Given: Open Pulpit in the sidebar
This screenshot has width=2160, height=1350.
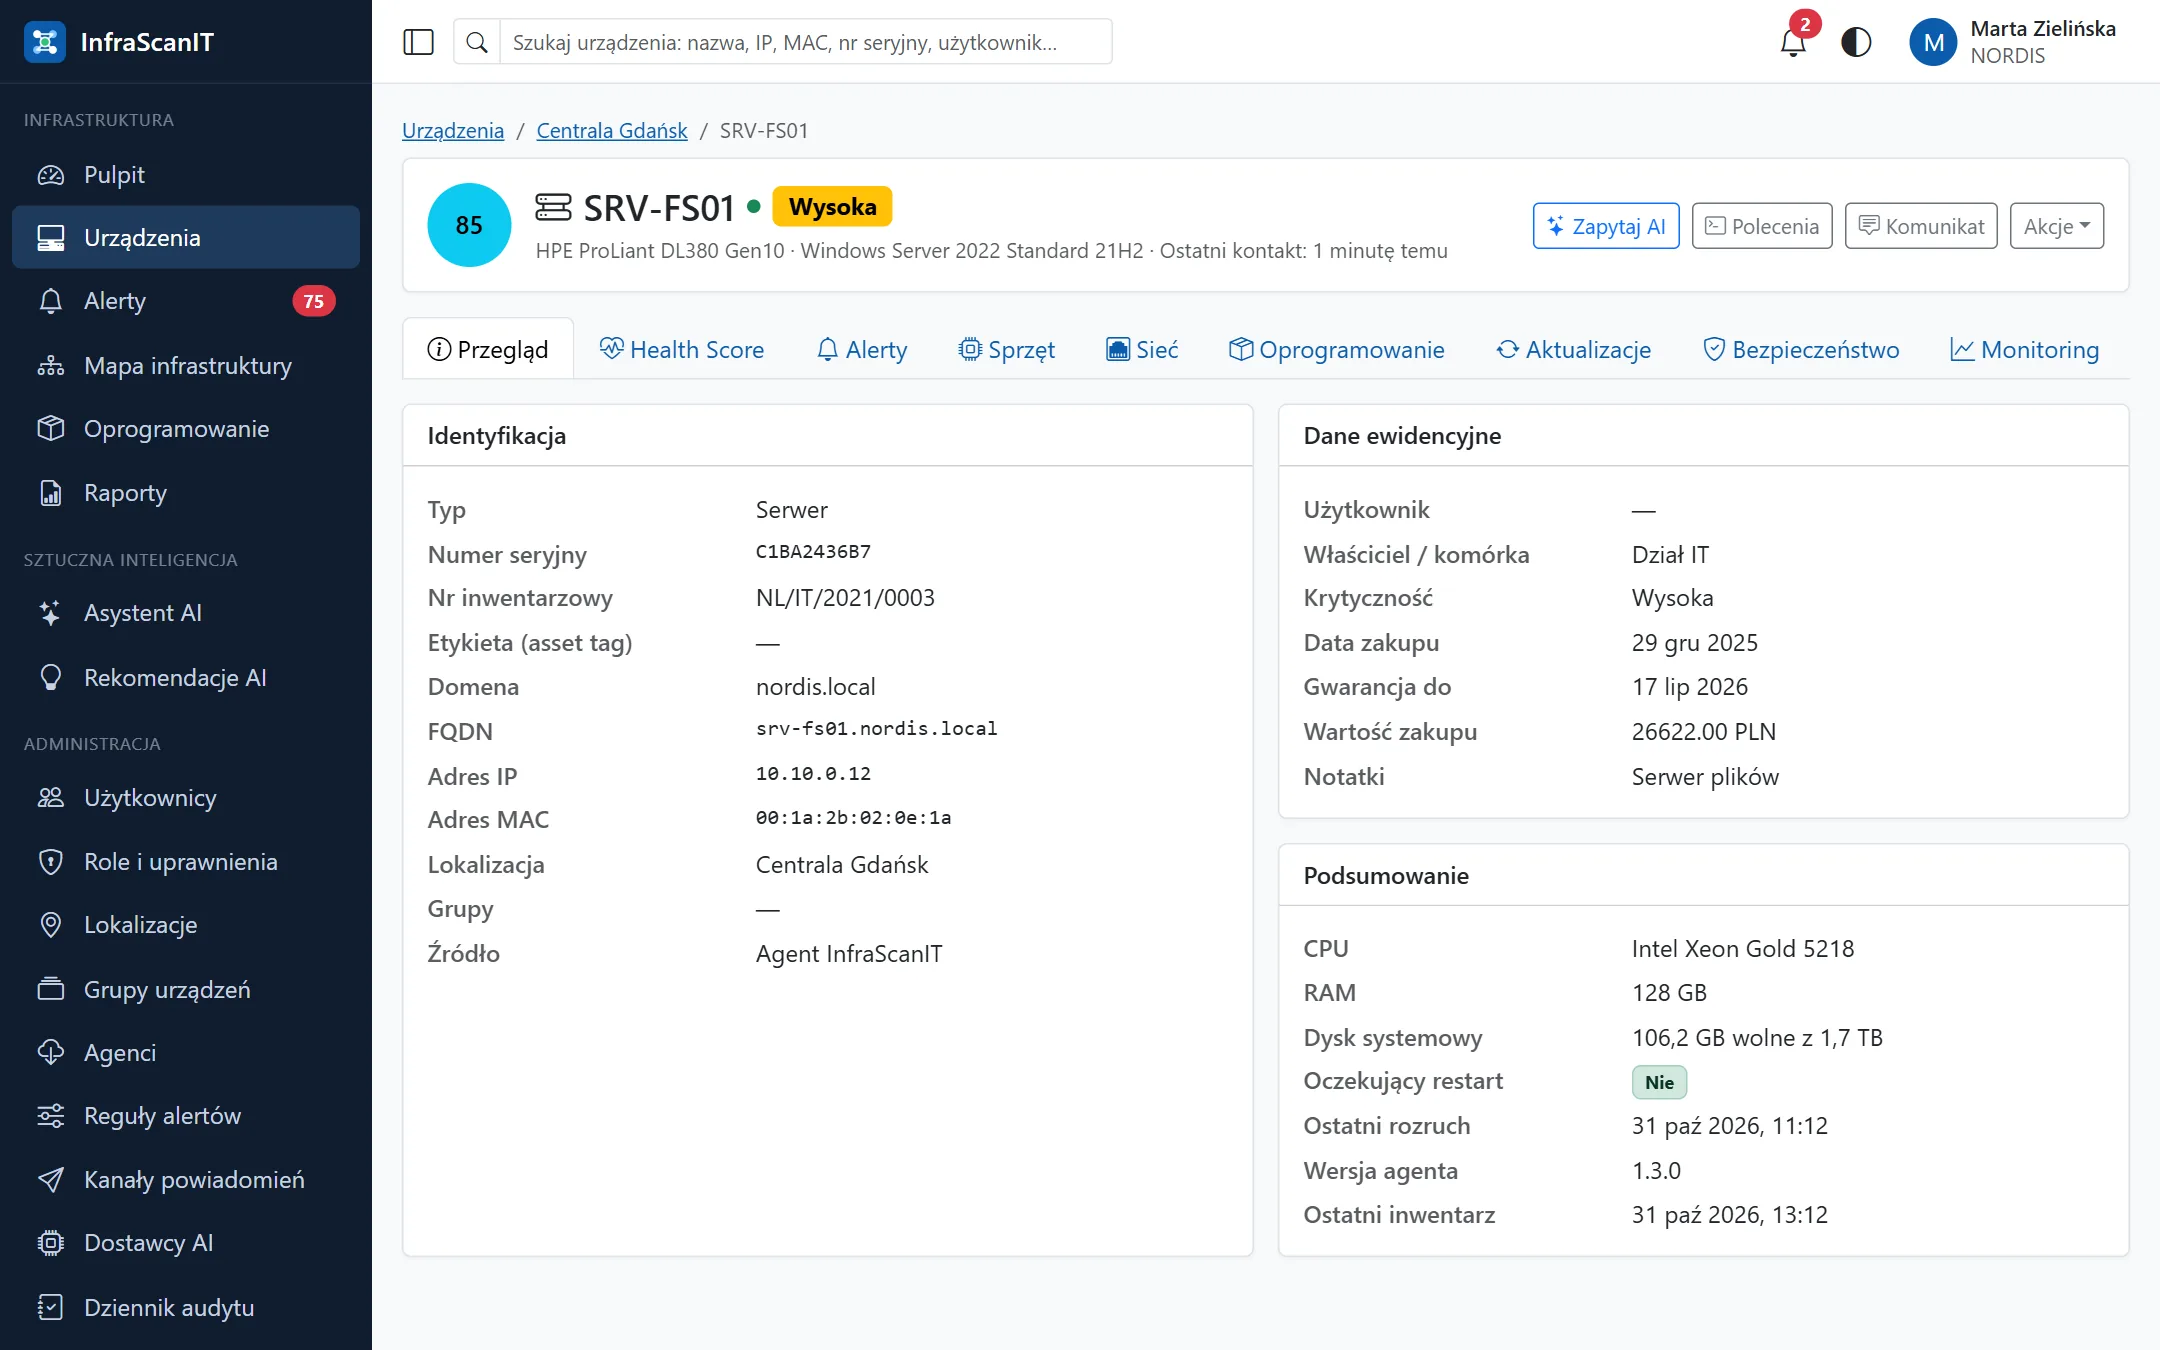Looking at the screenshot, I should tap(186, 175).
